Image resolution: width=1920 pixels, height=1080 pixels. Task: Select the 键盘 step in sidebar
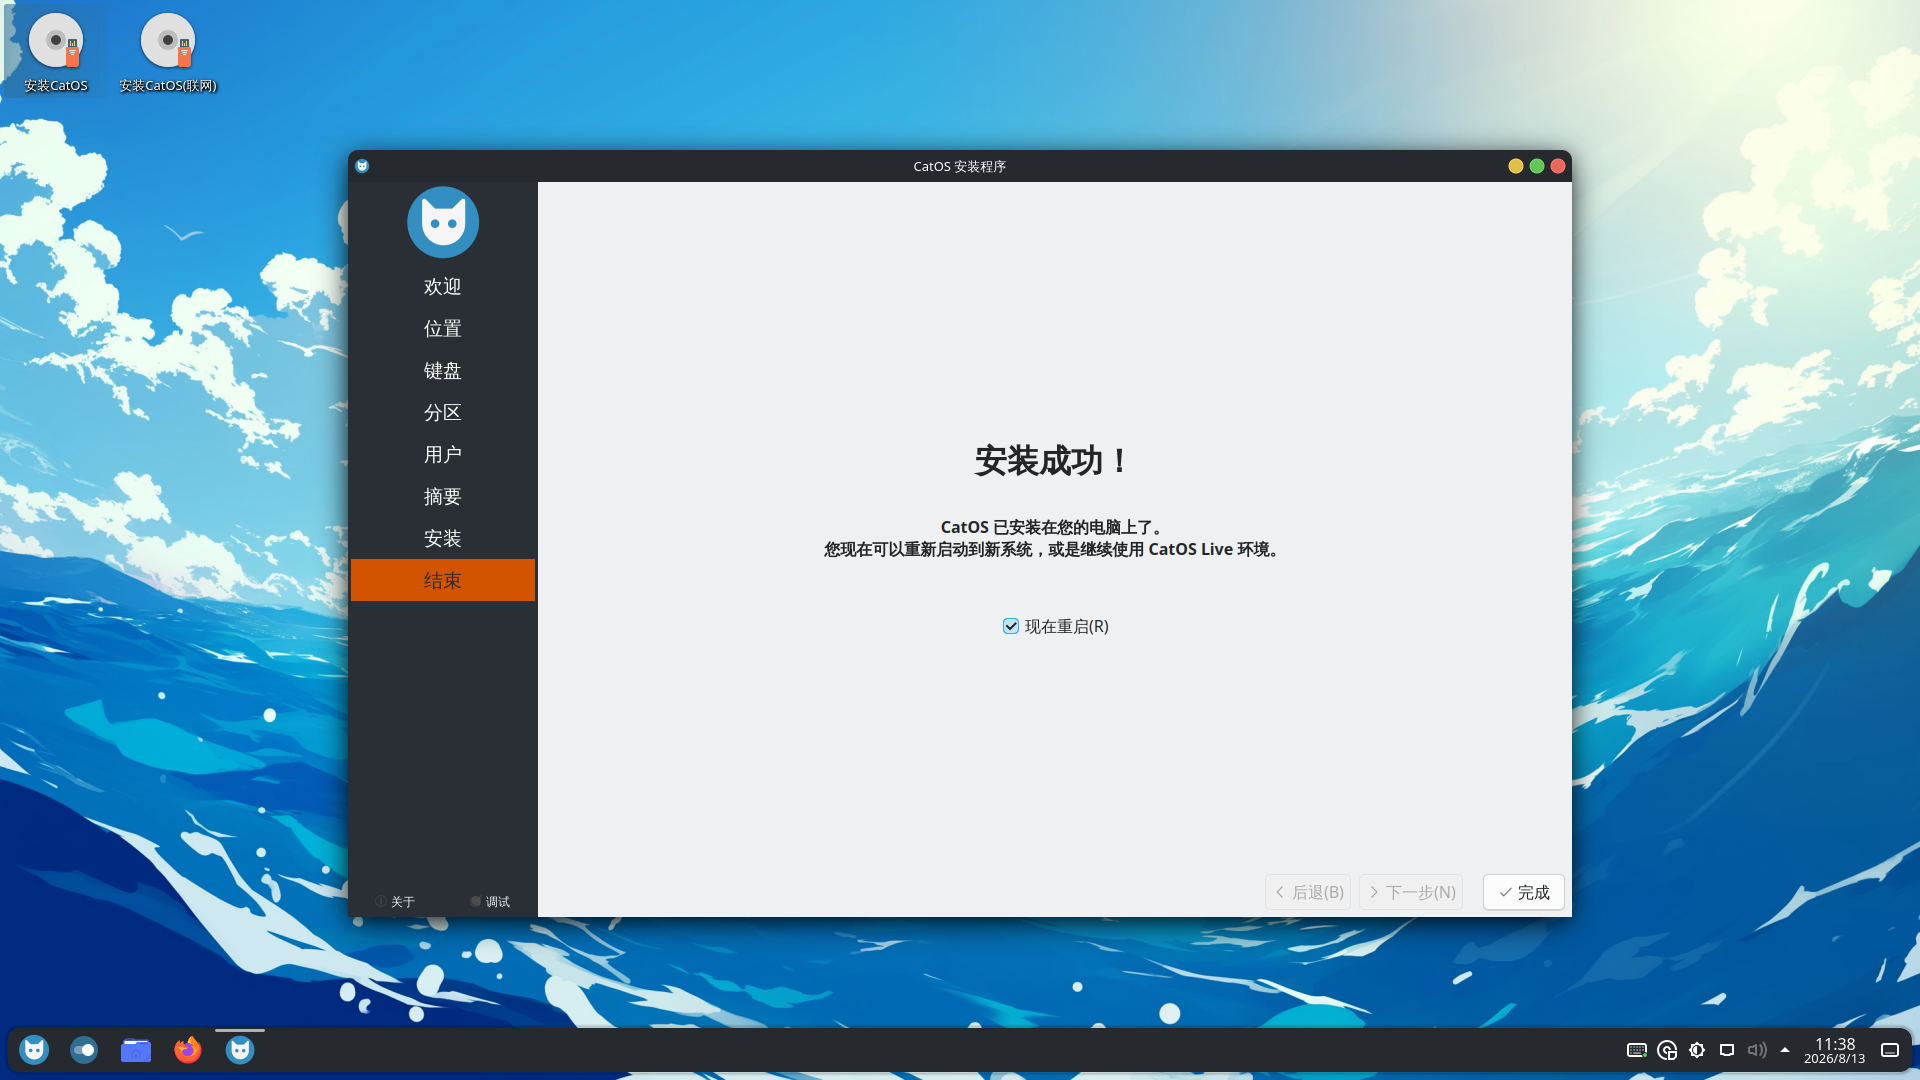pos(443,371)
